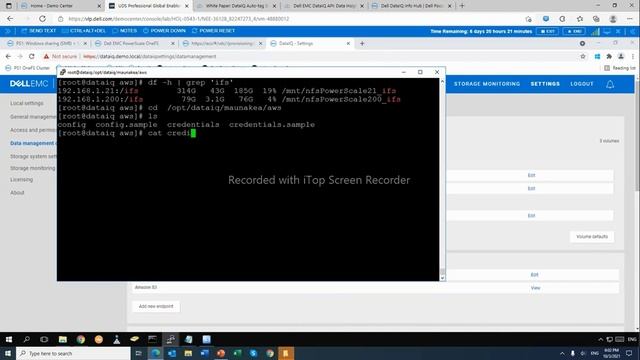Viewport: 640px width, 360px height.
Task: Click terminal scrollbar up arrow
Action: (x=442, y=82)
